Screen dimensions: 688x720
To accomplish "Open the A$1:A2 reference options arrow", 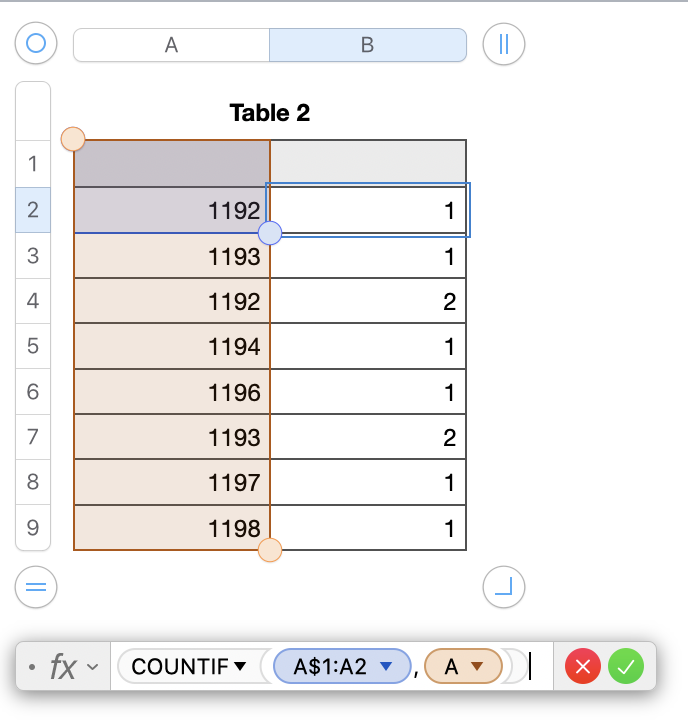I will tap(387, 666).
